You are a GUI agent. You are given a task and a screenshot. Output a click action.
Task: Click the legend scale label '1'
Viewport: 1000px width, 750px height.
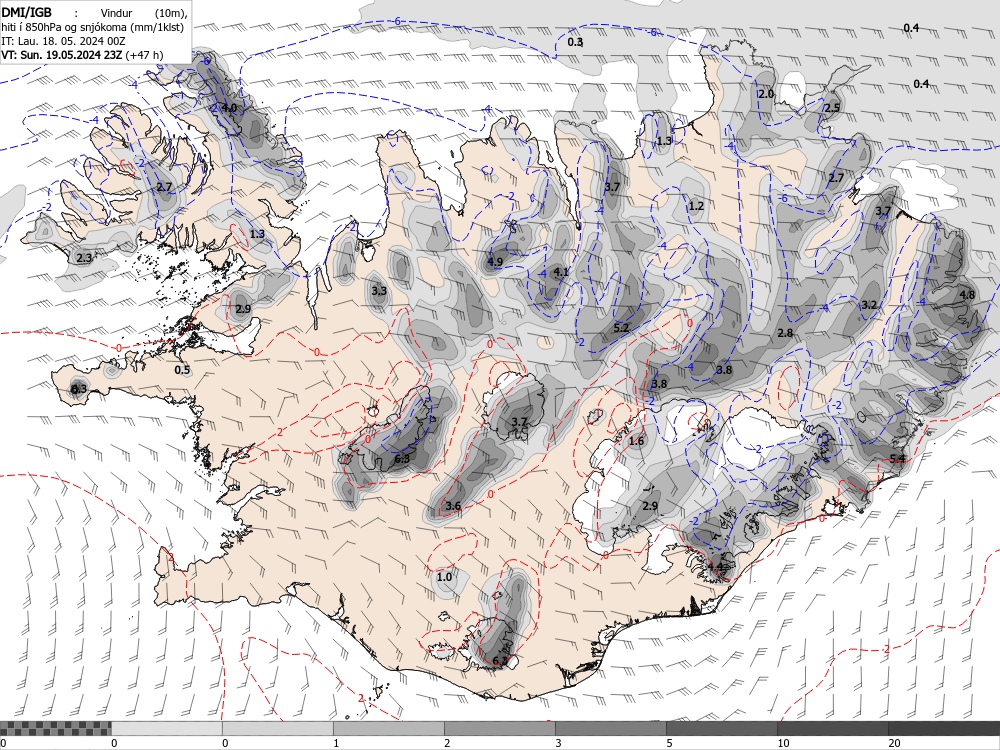click(x=336, y=743)
